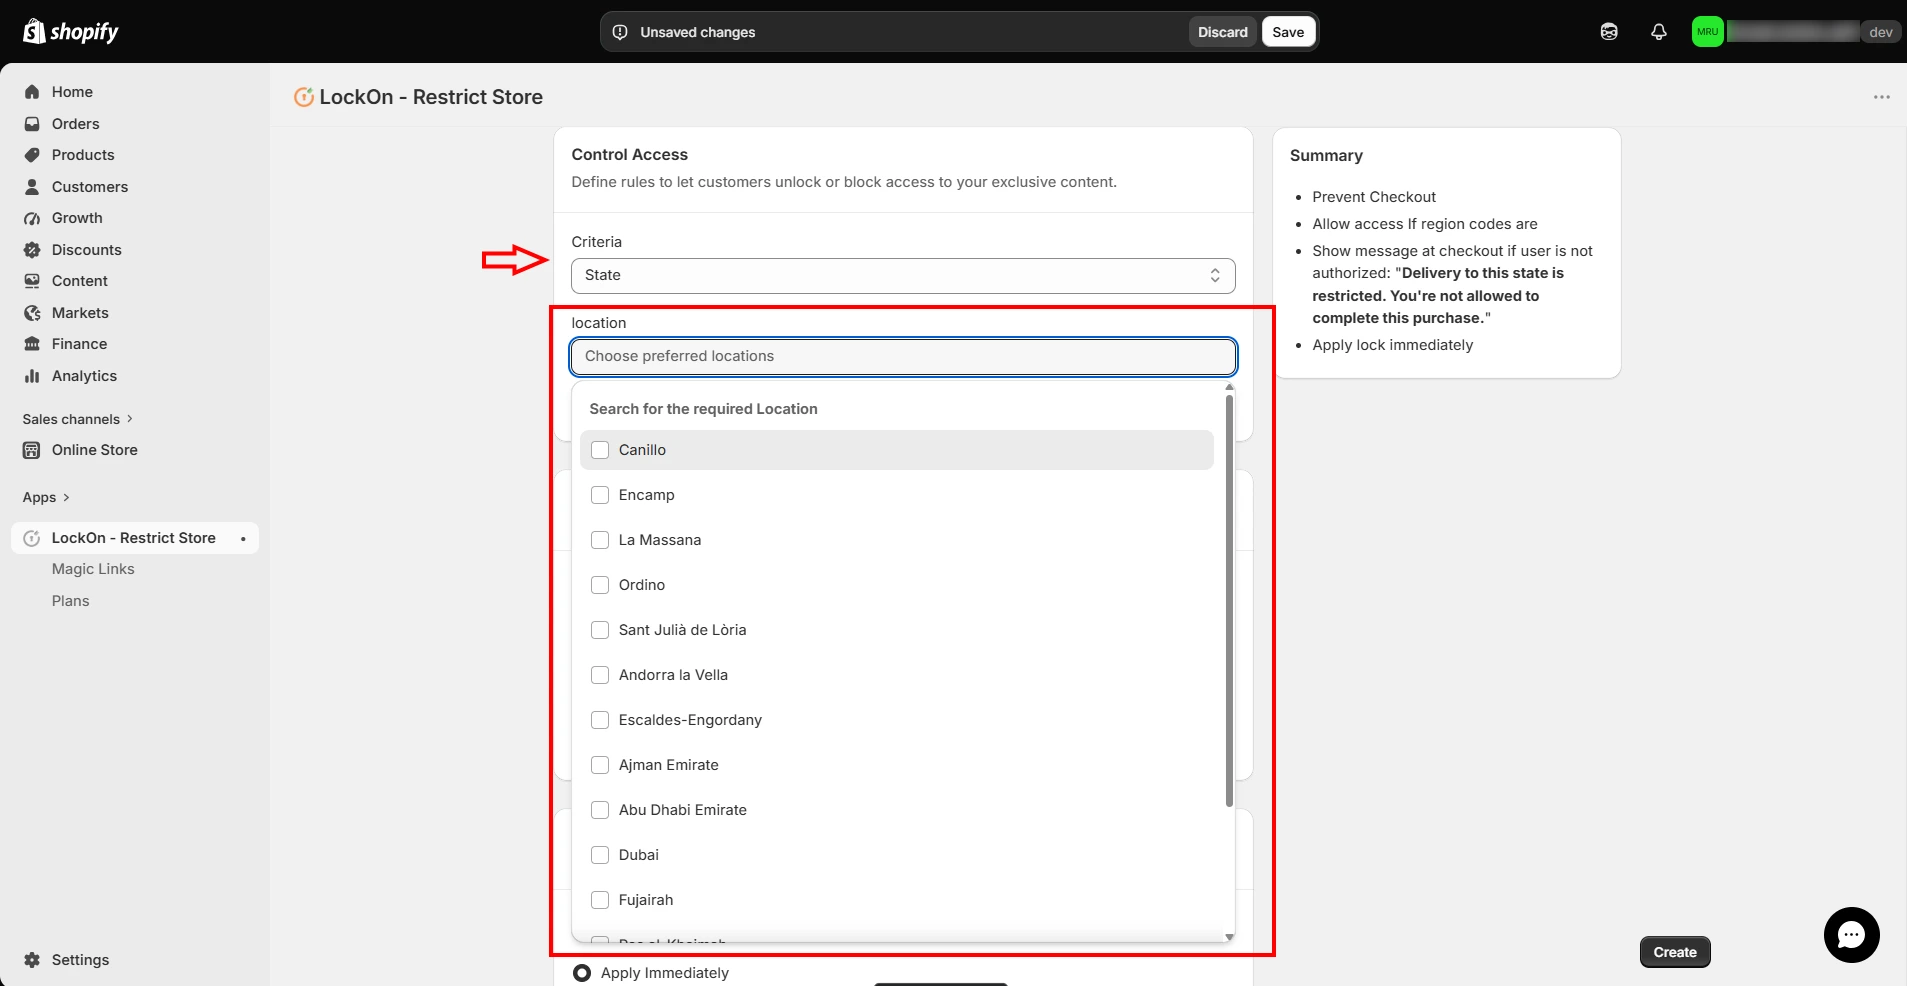Click the location list scrollbar
Image resolution: width=1907 pixels, height=986 pixels.
[1229, 600]
